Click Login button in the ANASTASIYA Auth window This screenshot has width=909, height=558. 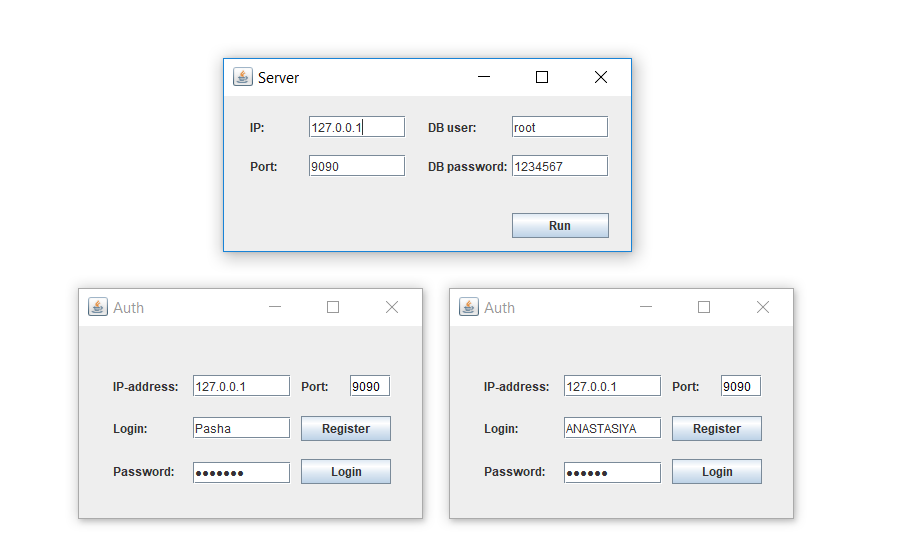click(717, 472)
